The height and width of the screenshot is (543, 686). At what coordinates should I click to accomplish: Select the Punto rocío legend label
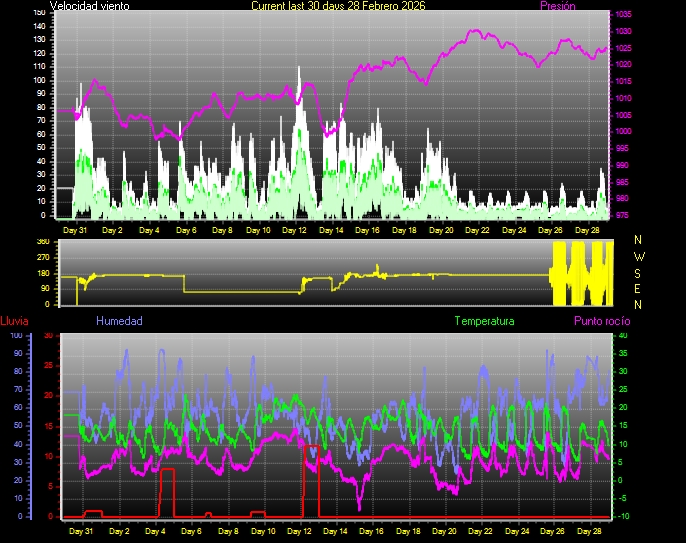click(x=602, y=321)
